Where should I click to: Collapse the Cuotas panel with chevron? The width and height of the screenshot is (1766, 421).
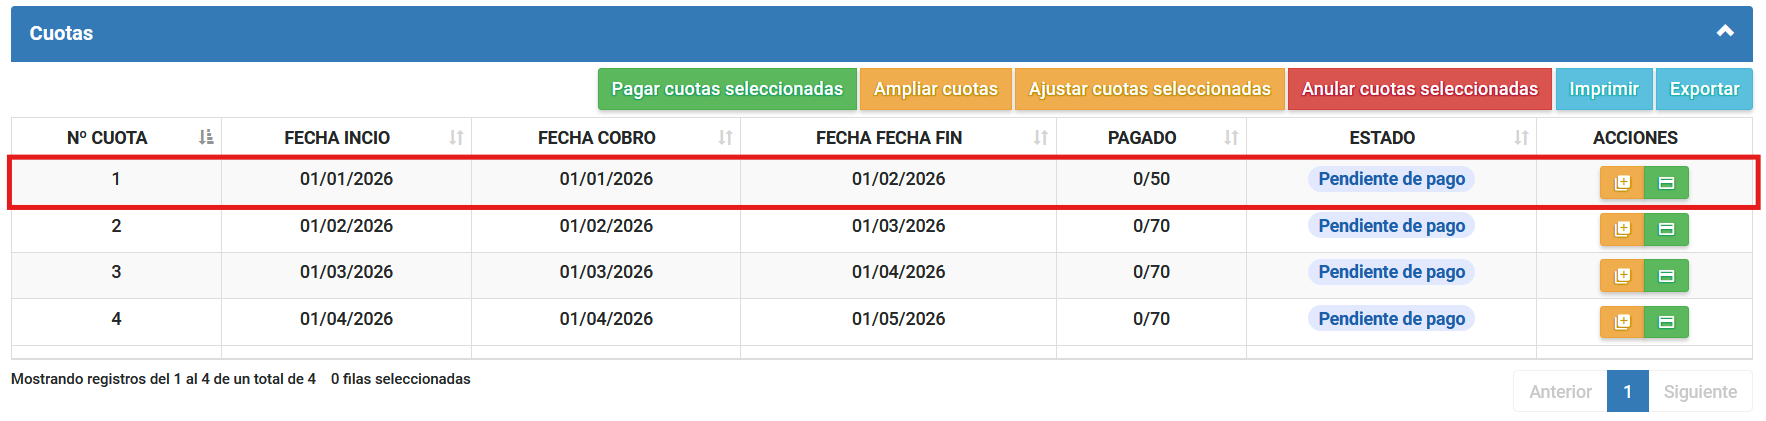click(x=1725, y=32)
